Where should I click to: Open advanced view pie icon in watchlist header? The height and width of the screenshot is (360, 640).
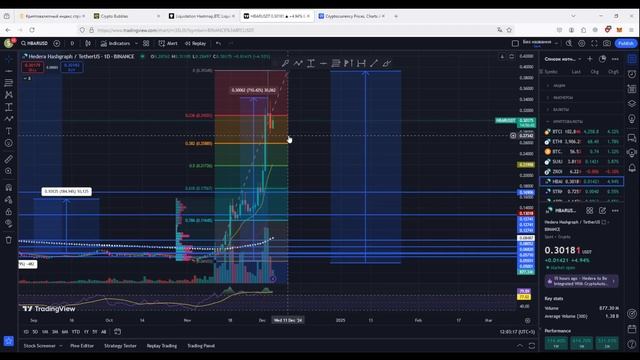[x=602, y=59]
